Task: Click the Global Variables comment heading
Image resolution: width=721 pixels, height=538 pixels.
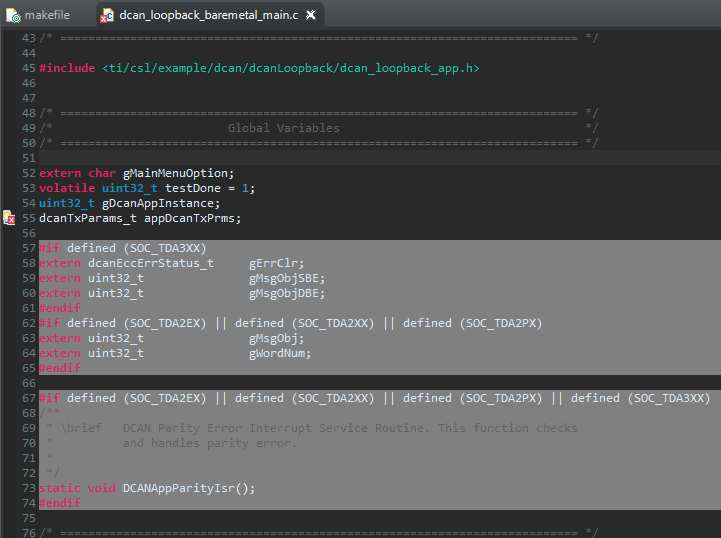Action: coord(284,128)
